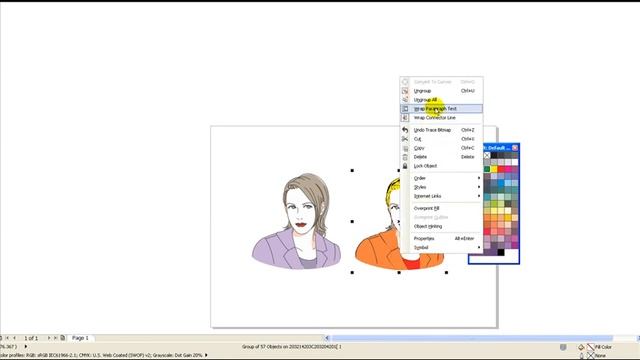The image size is (640, 360).
Task: Click the Wrap Connector Line icon
Action: (405, 118)
